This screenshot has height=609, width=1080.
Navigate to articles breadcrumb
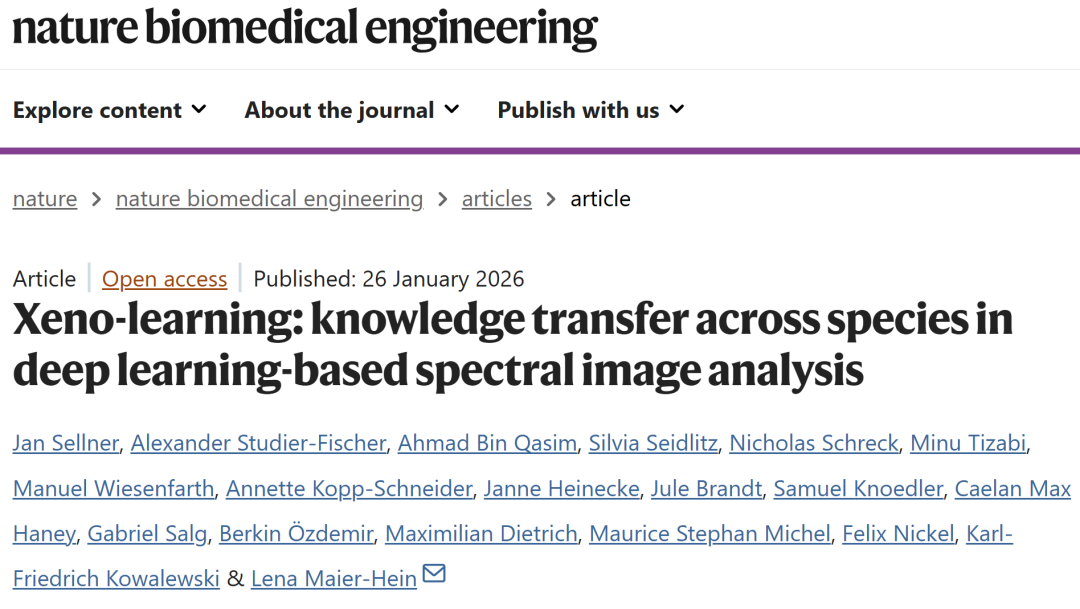[496, 199]
